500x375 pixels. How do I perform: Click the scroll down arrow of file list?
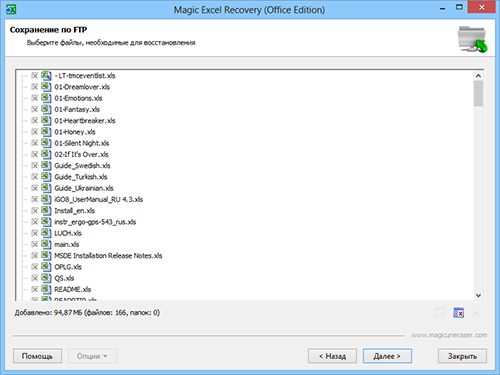[x=478, y=295]
